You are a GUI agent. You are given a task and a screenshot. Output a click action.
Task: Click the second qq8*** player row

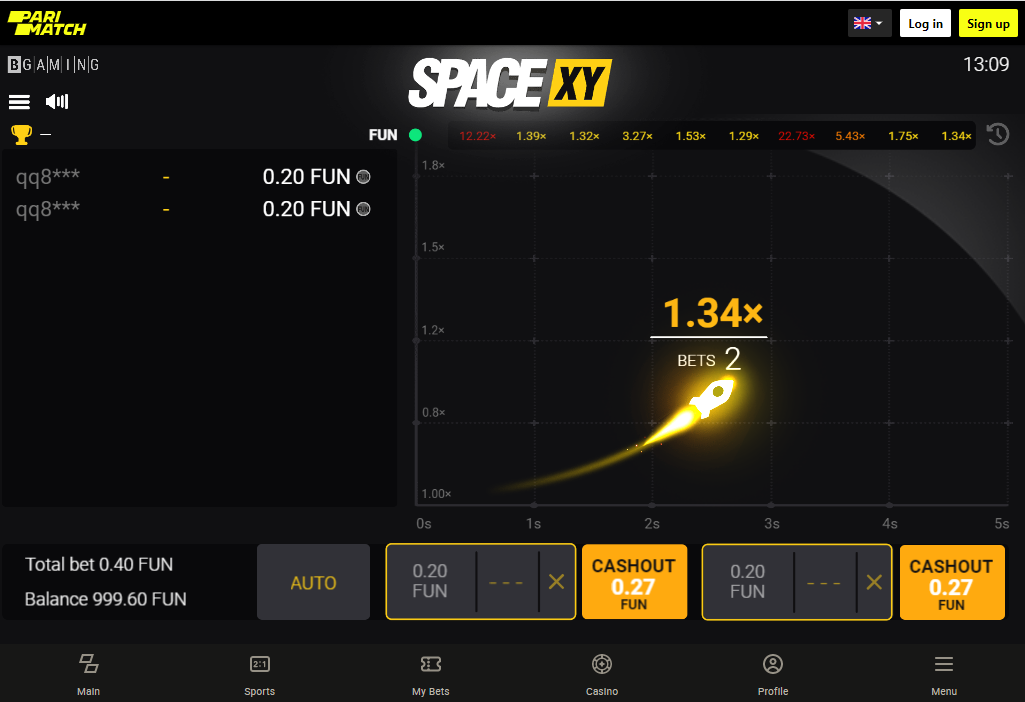coord(193,209)
